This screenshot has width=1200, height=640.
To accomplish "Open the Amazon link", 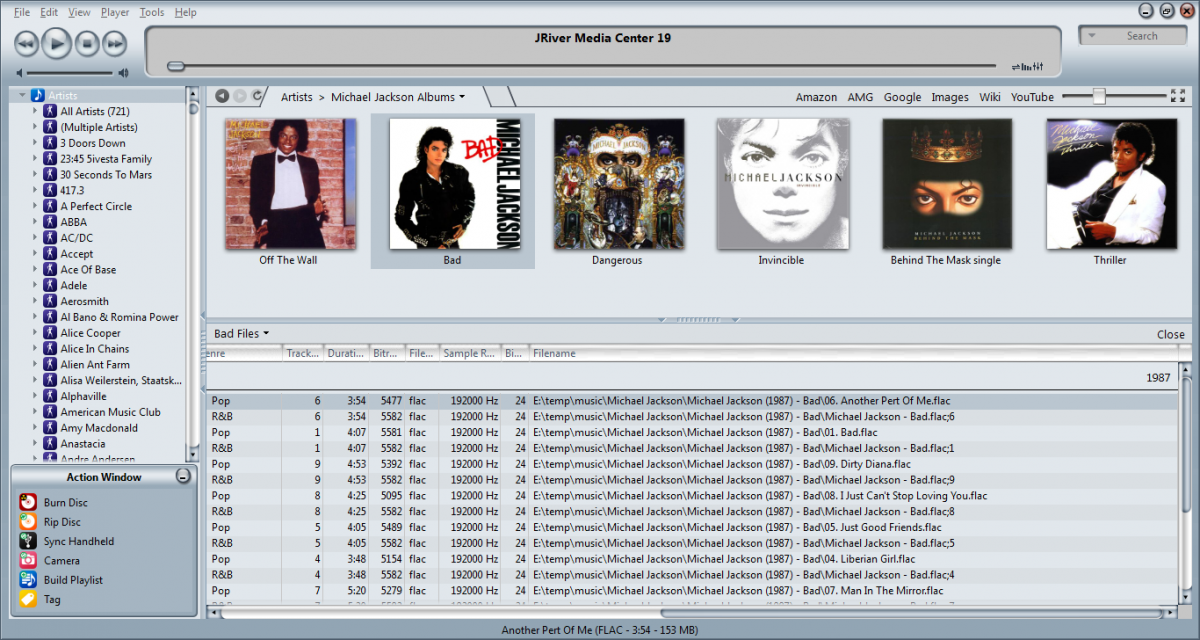I will (816, 97).
